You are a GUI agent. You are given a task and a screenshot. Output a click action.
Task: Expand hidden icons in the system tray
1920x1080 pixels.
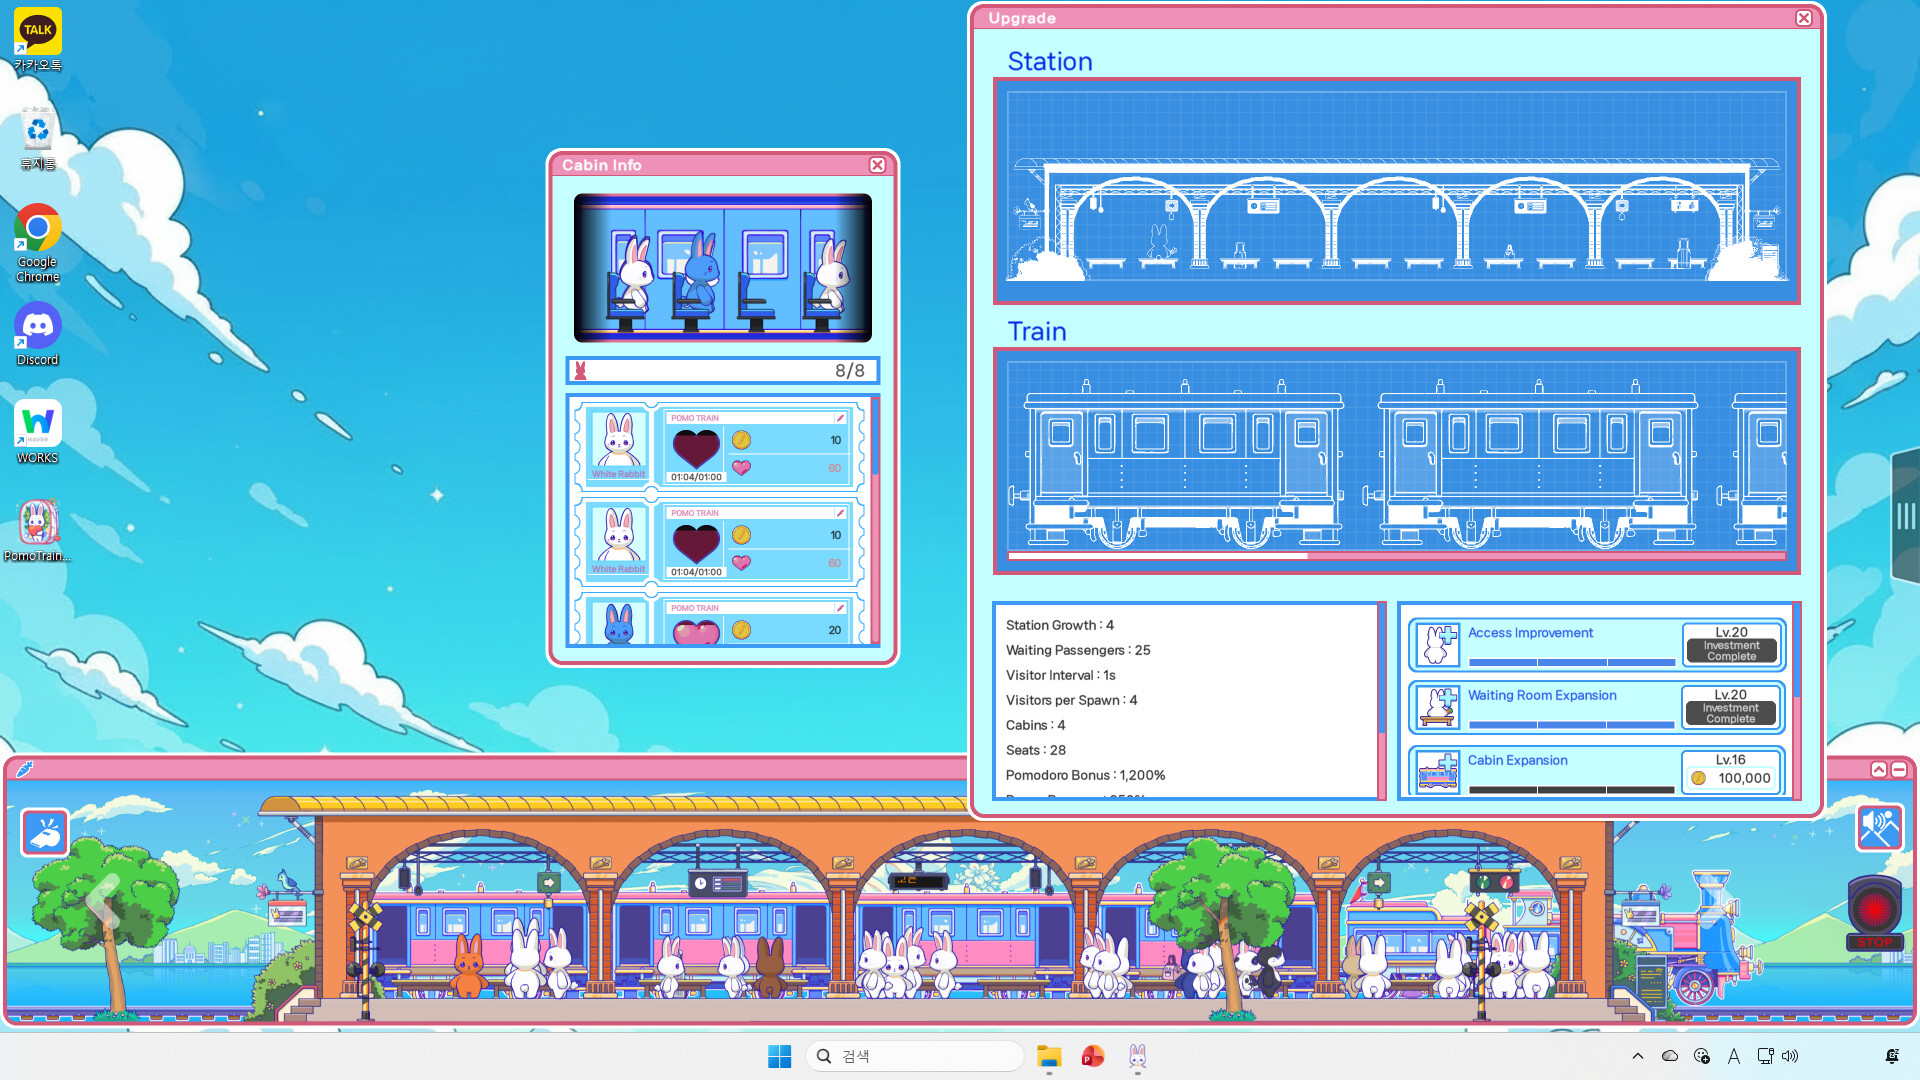click(x=1638, y=1055)
